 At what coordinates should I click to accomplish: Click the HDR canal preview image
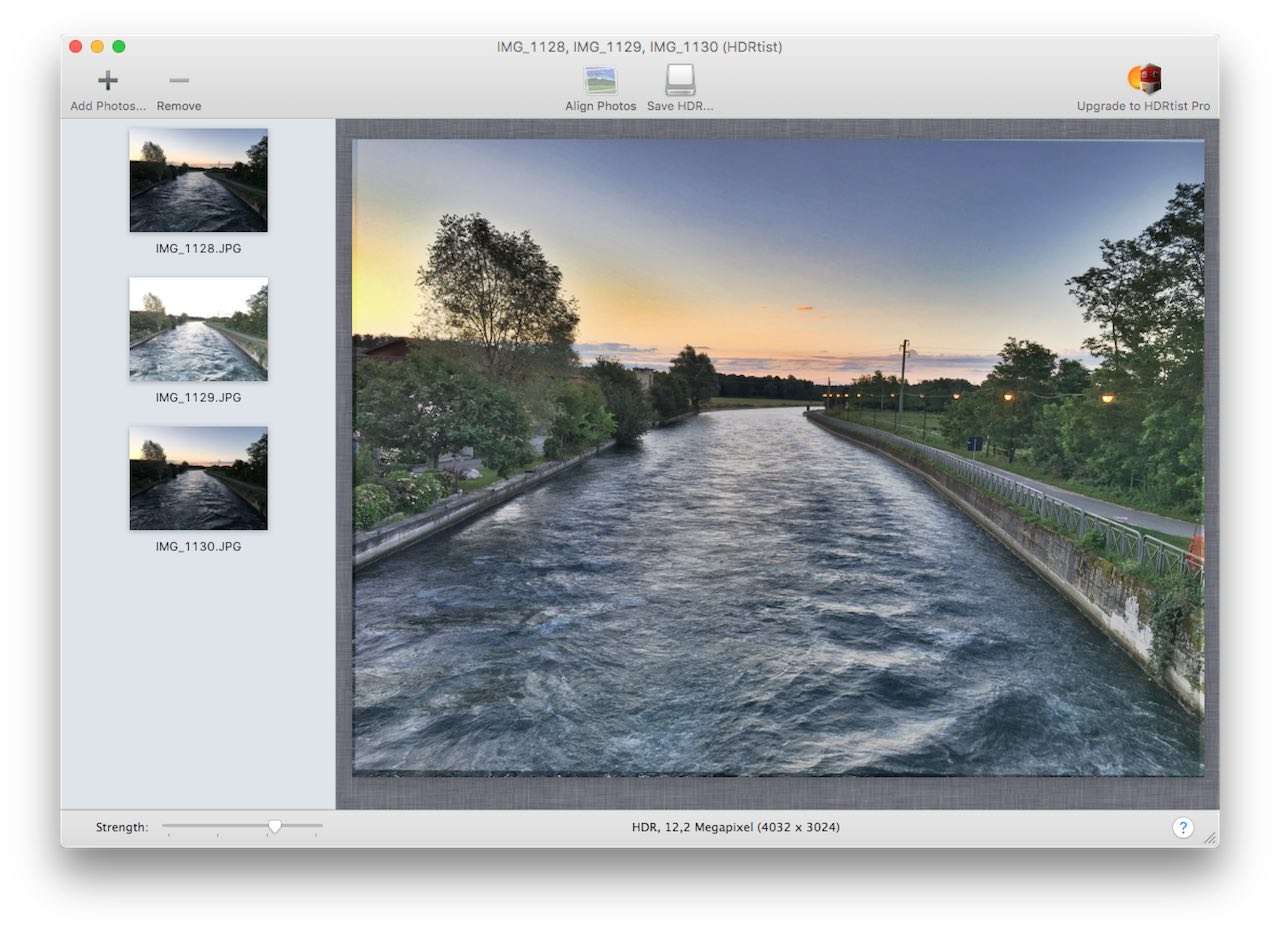[x=778, y=457]
